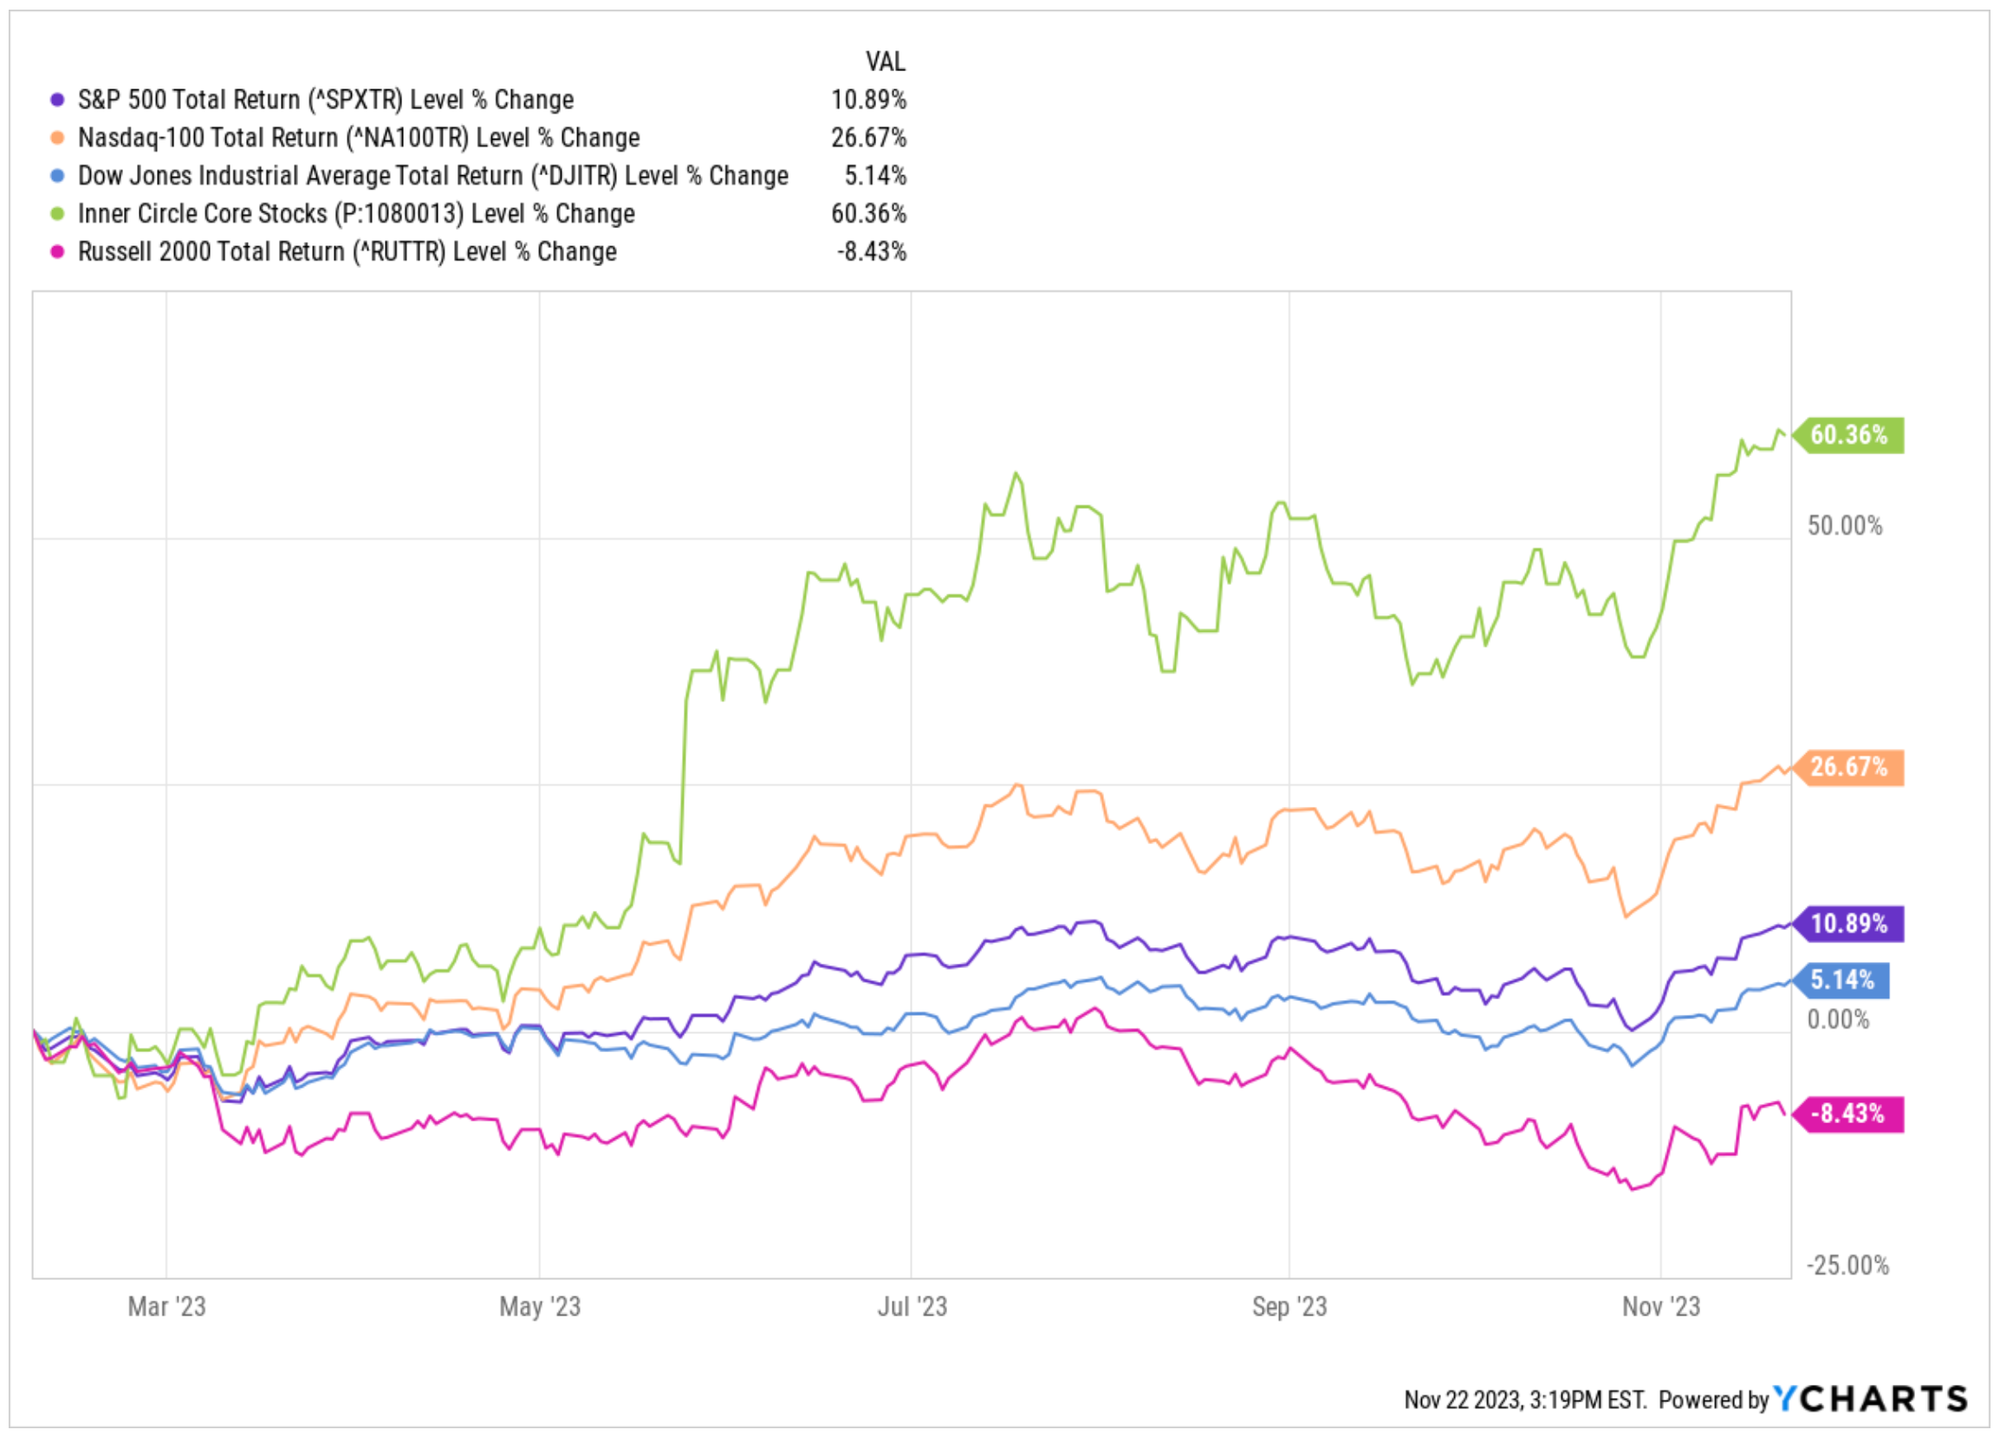The image size is (2000, 1437).
Task: Click the Nov '23 axis label
Action: 1661,1307
